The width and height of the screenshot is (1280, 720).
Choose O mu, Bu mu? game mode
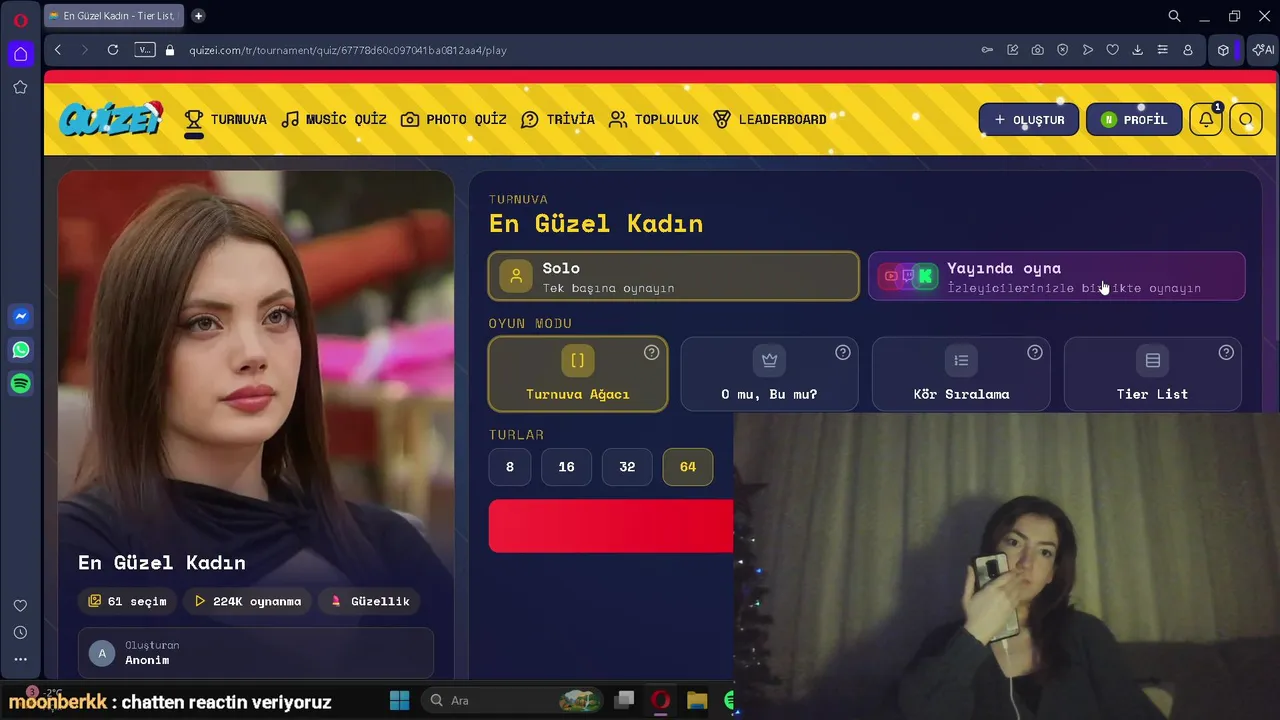pos(769,374)
